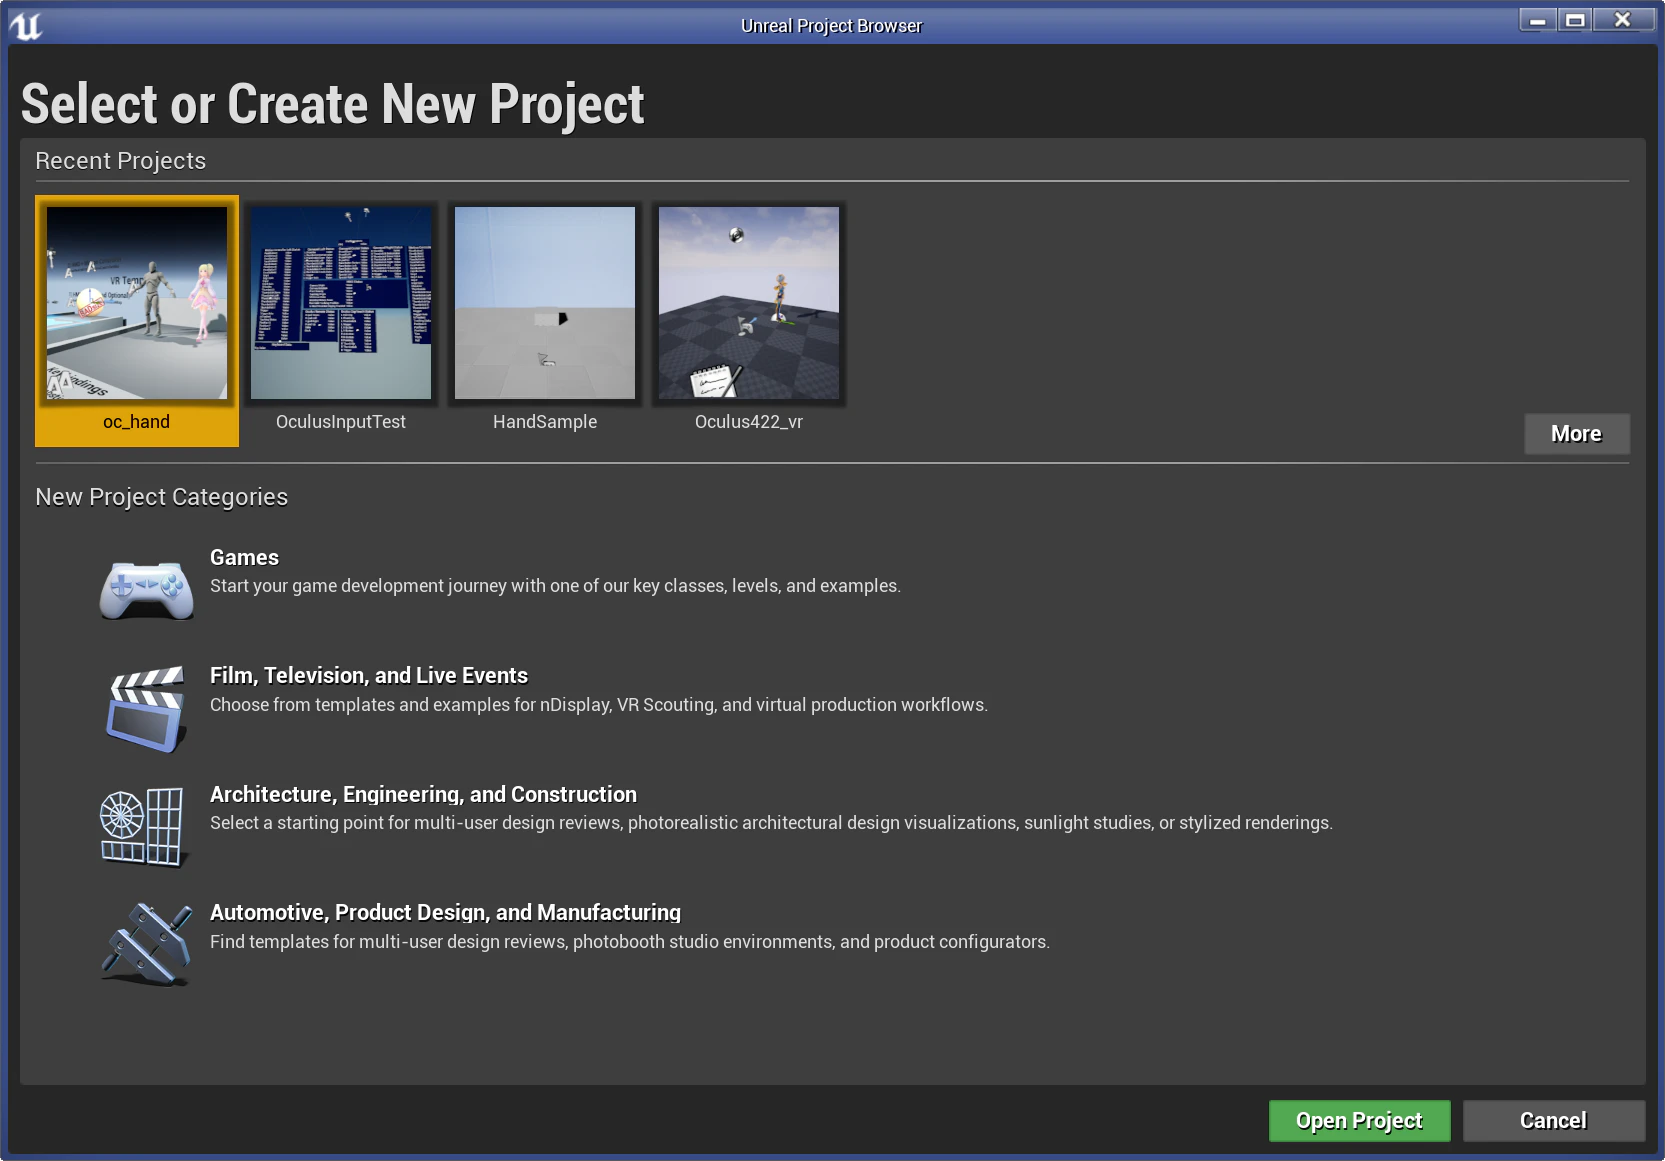Choose the Games category title
The image size is (1665, 1161).
(244, 558)
